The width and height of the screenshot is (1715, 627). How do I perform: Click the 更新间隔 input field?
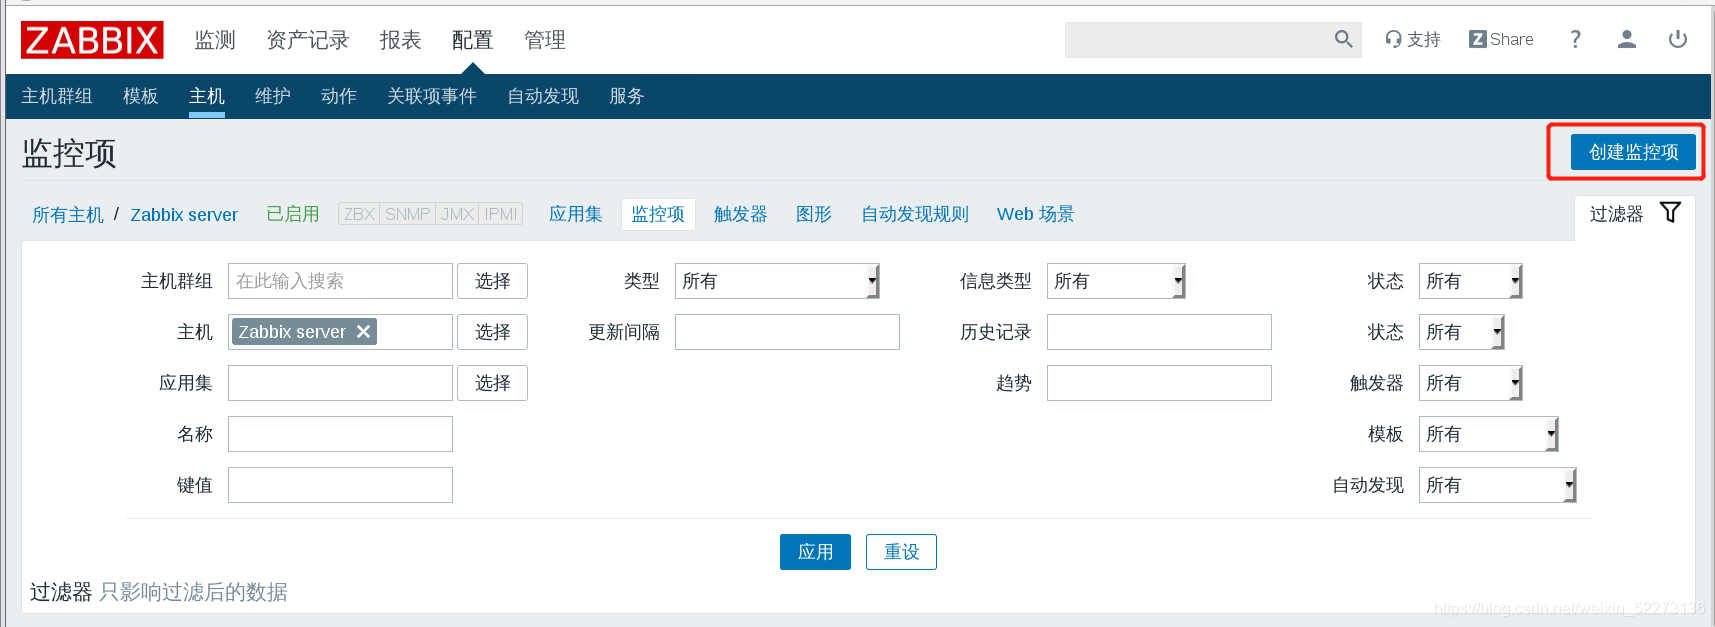787,332
